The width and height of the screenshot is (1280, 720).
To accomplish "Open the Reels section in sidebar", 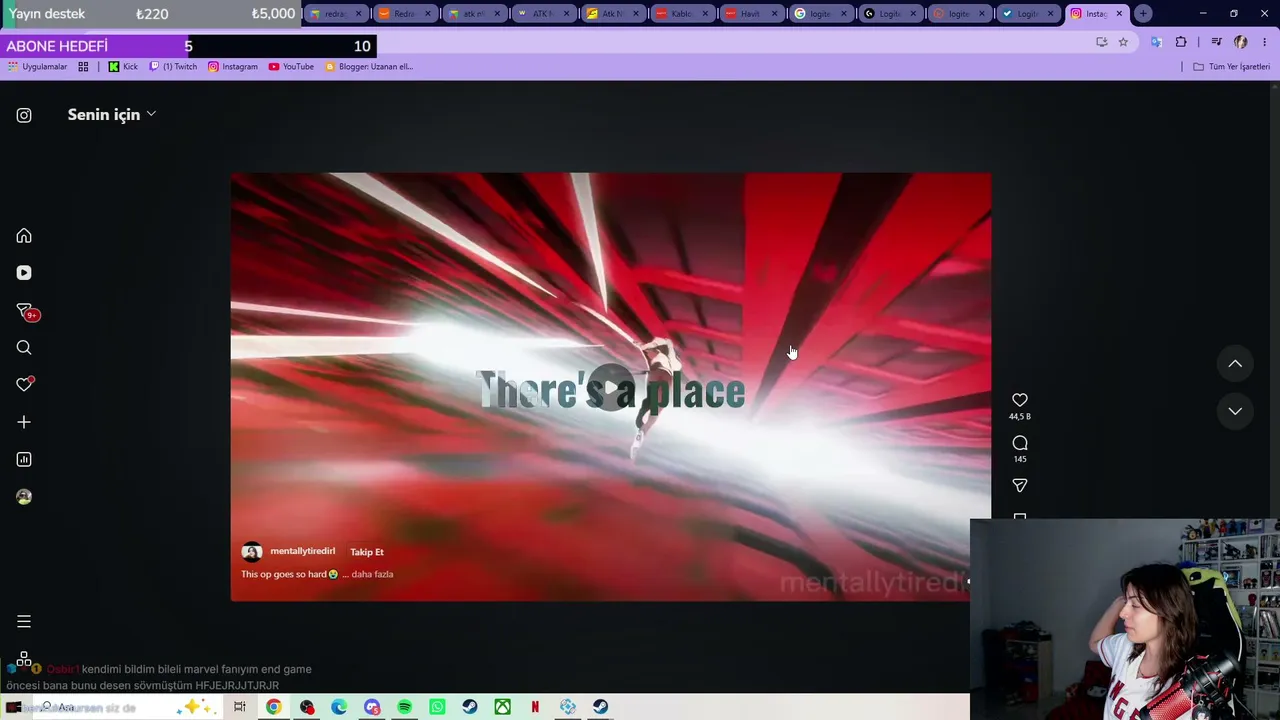I will [x=24, y=273].
